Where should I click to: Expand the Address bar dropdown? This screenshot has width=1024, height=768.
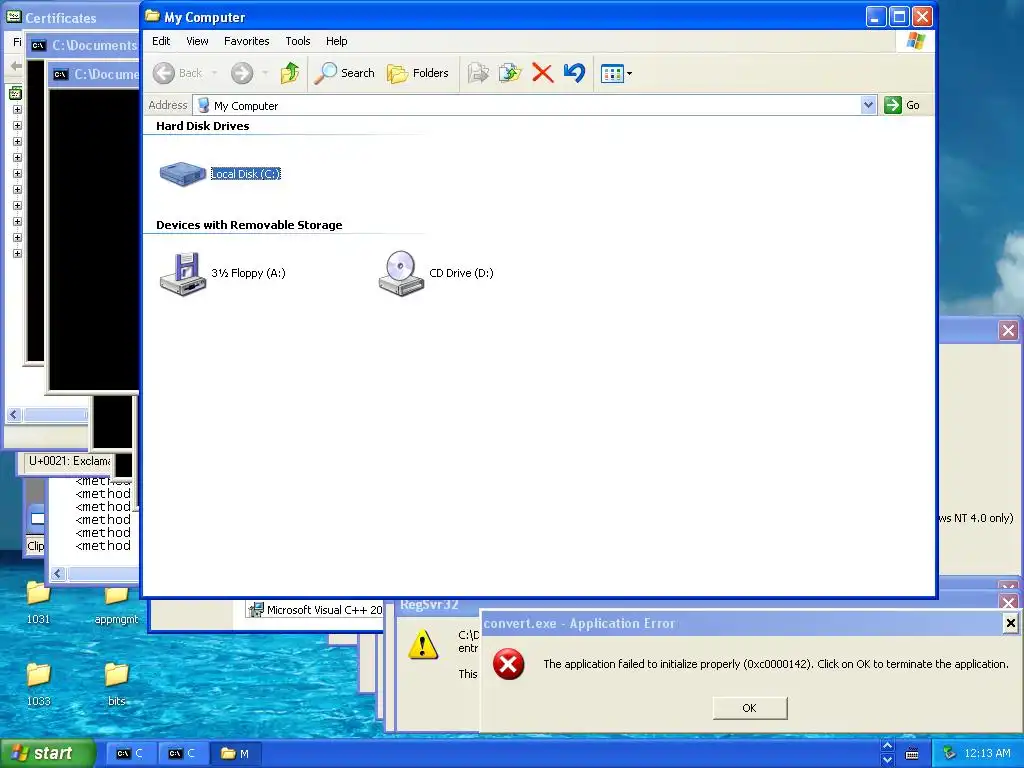pyautogui.click(x=868, y=105)
